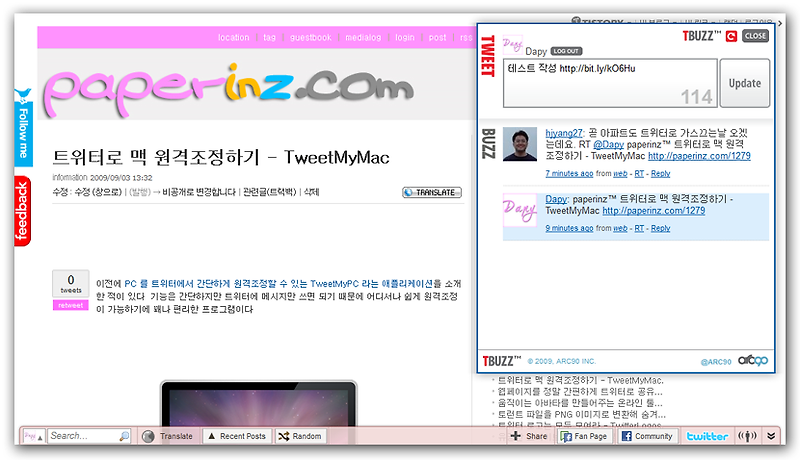The width and height of the screenshot is (800, 460).
Task: Open paperinz.com/1279 link in hjyang27's tweet
Action: click(699, 156)
